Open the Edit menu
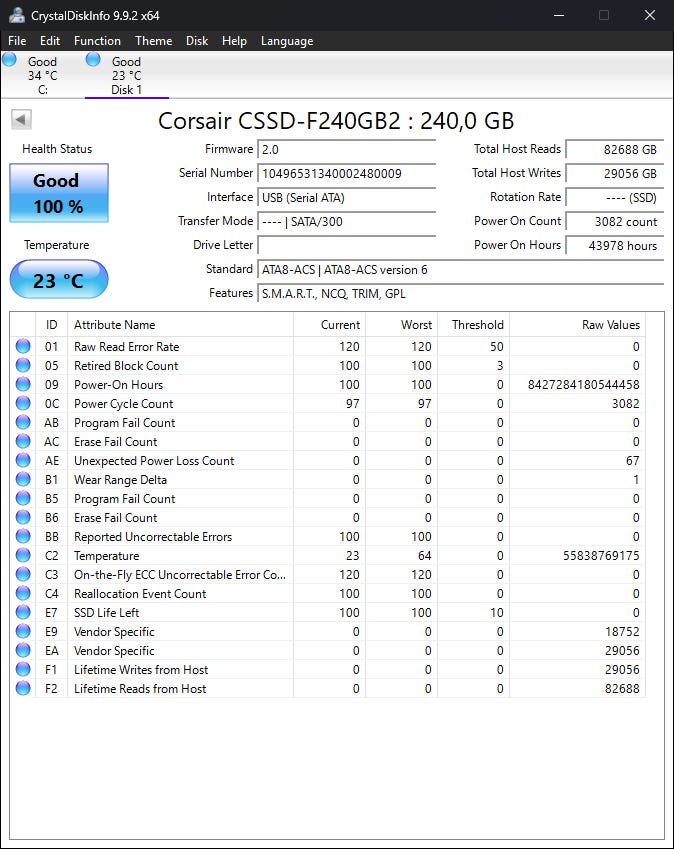The height and width of the screenshot is (849, 674). coord(50,41)
